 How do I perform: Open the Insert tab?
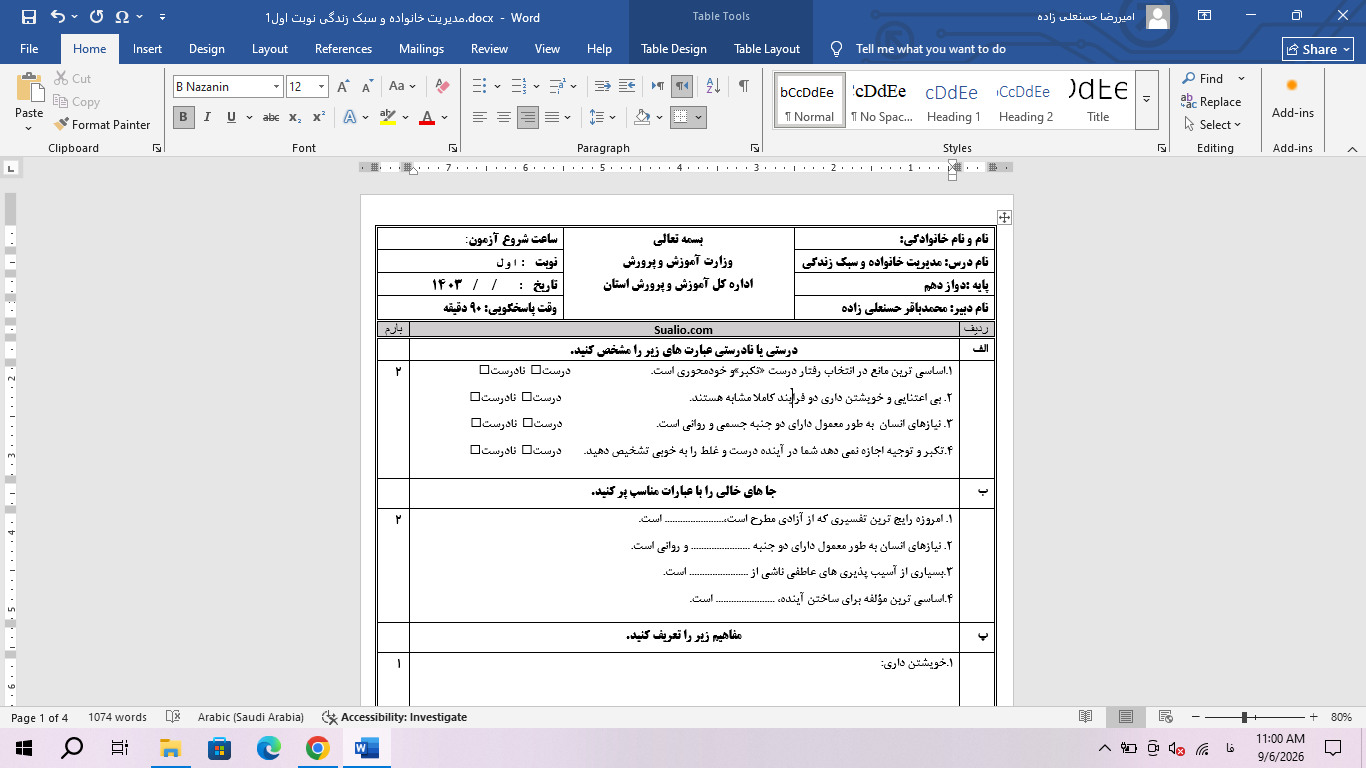(147, 49)
